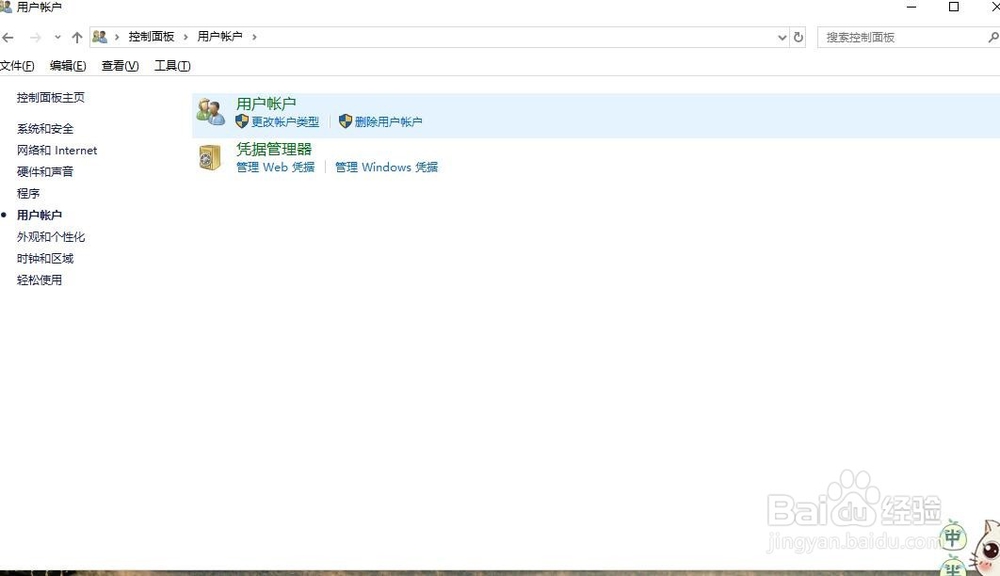The width and height of the screenshot is (1000, 576).
Task: Open the 工具 menu
Action: [x=171, y=65]
